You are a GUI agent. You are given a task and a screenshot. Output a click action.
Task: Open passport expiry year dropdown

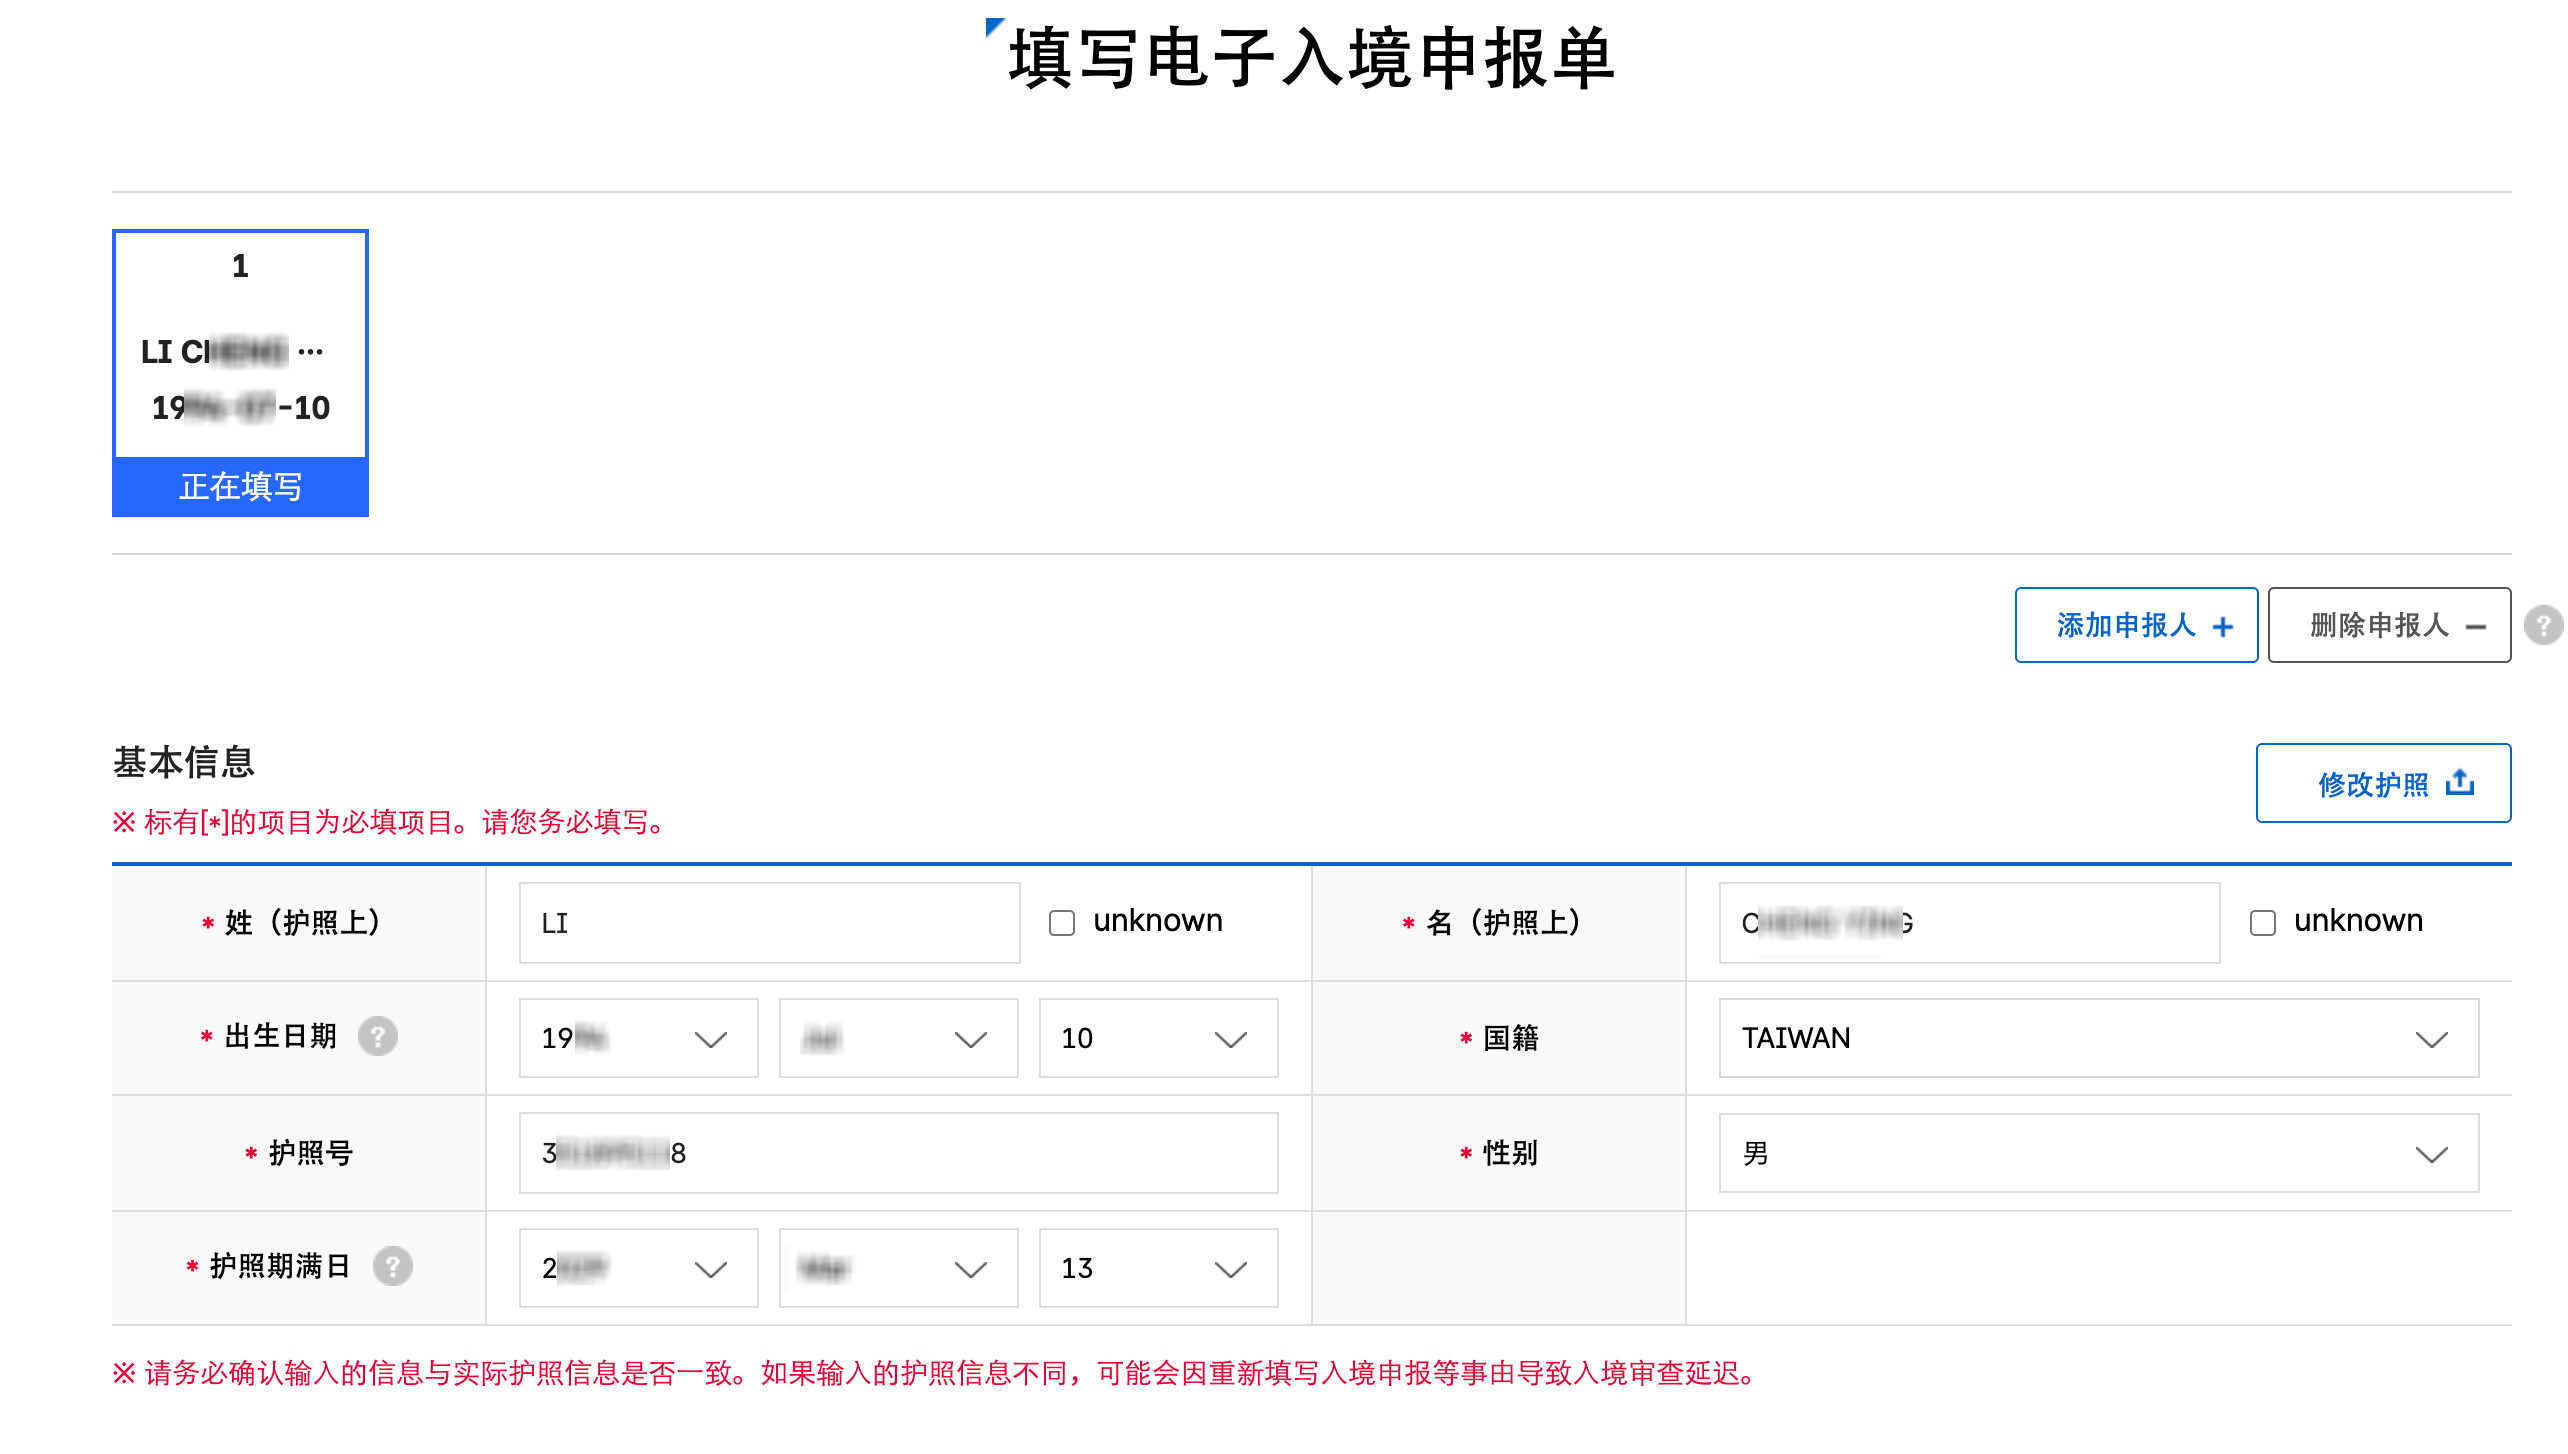[x=638, y=1268]
